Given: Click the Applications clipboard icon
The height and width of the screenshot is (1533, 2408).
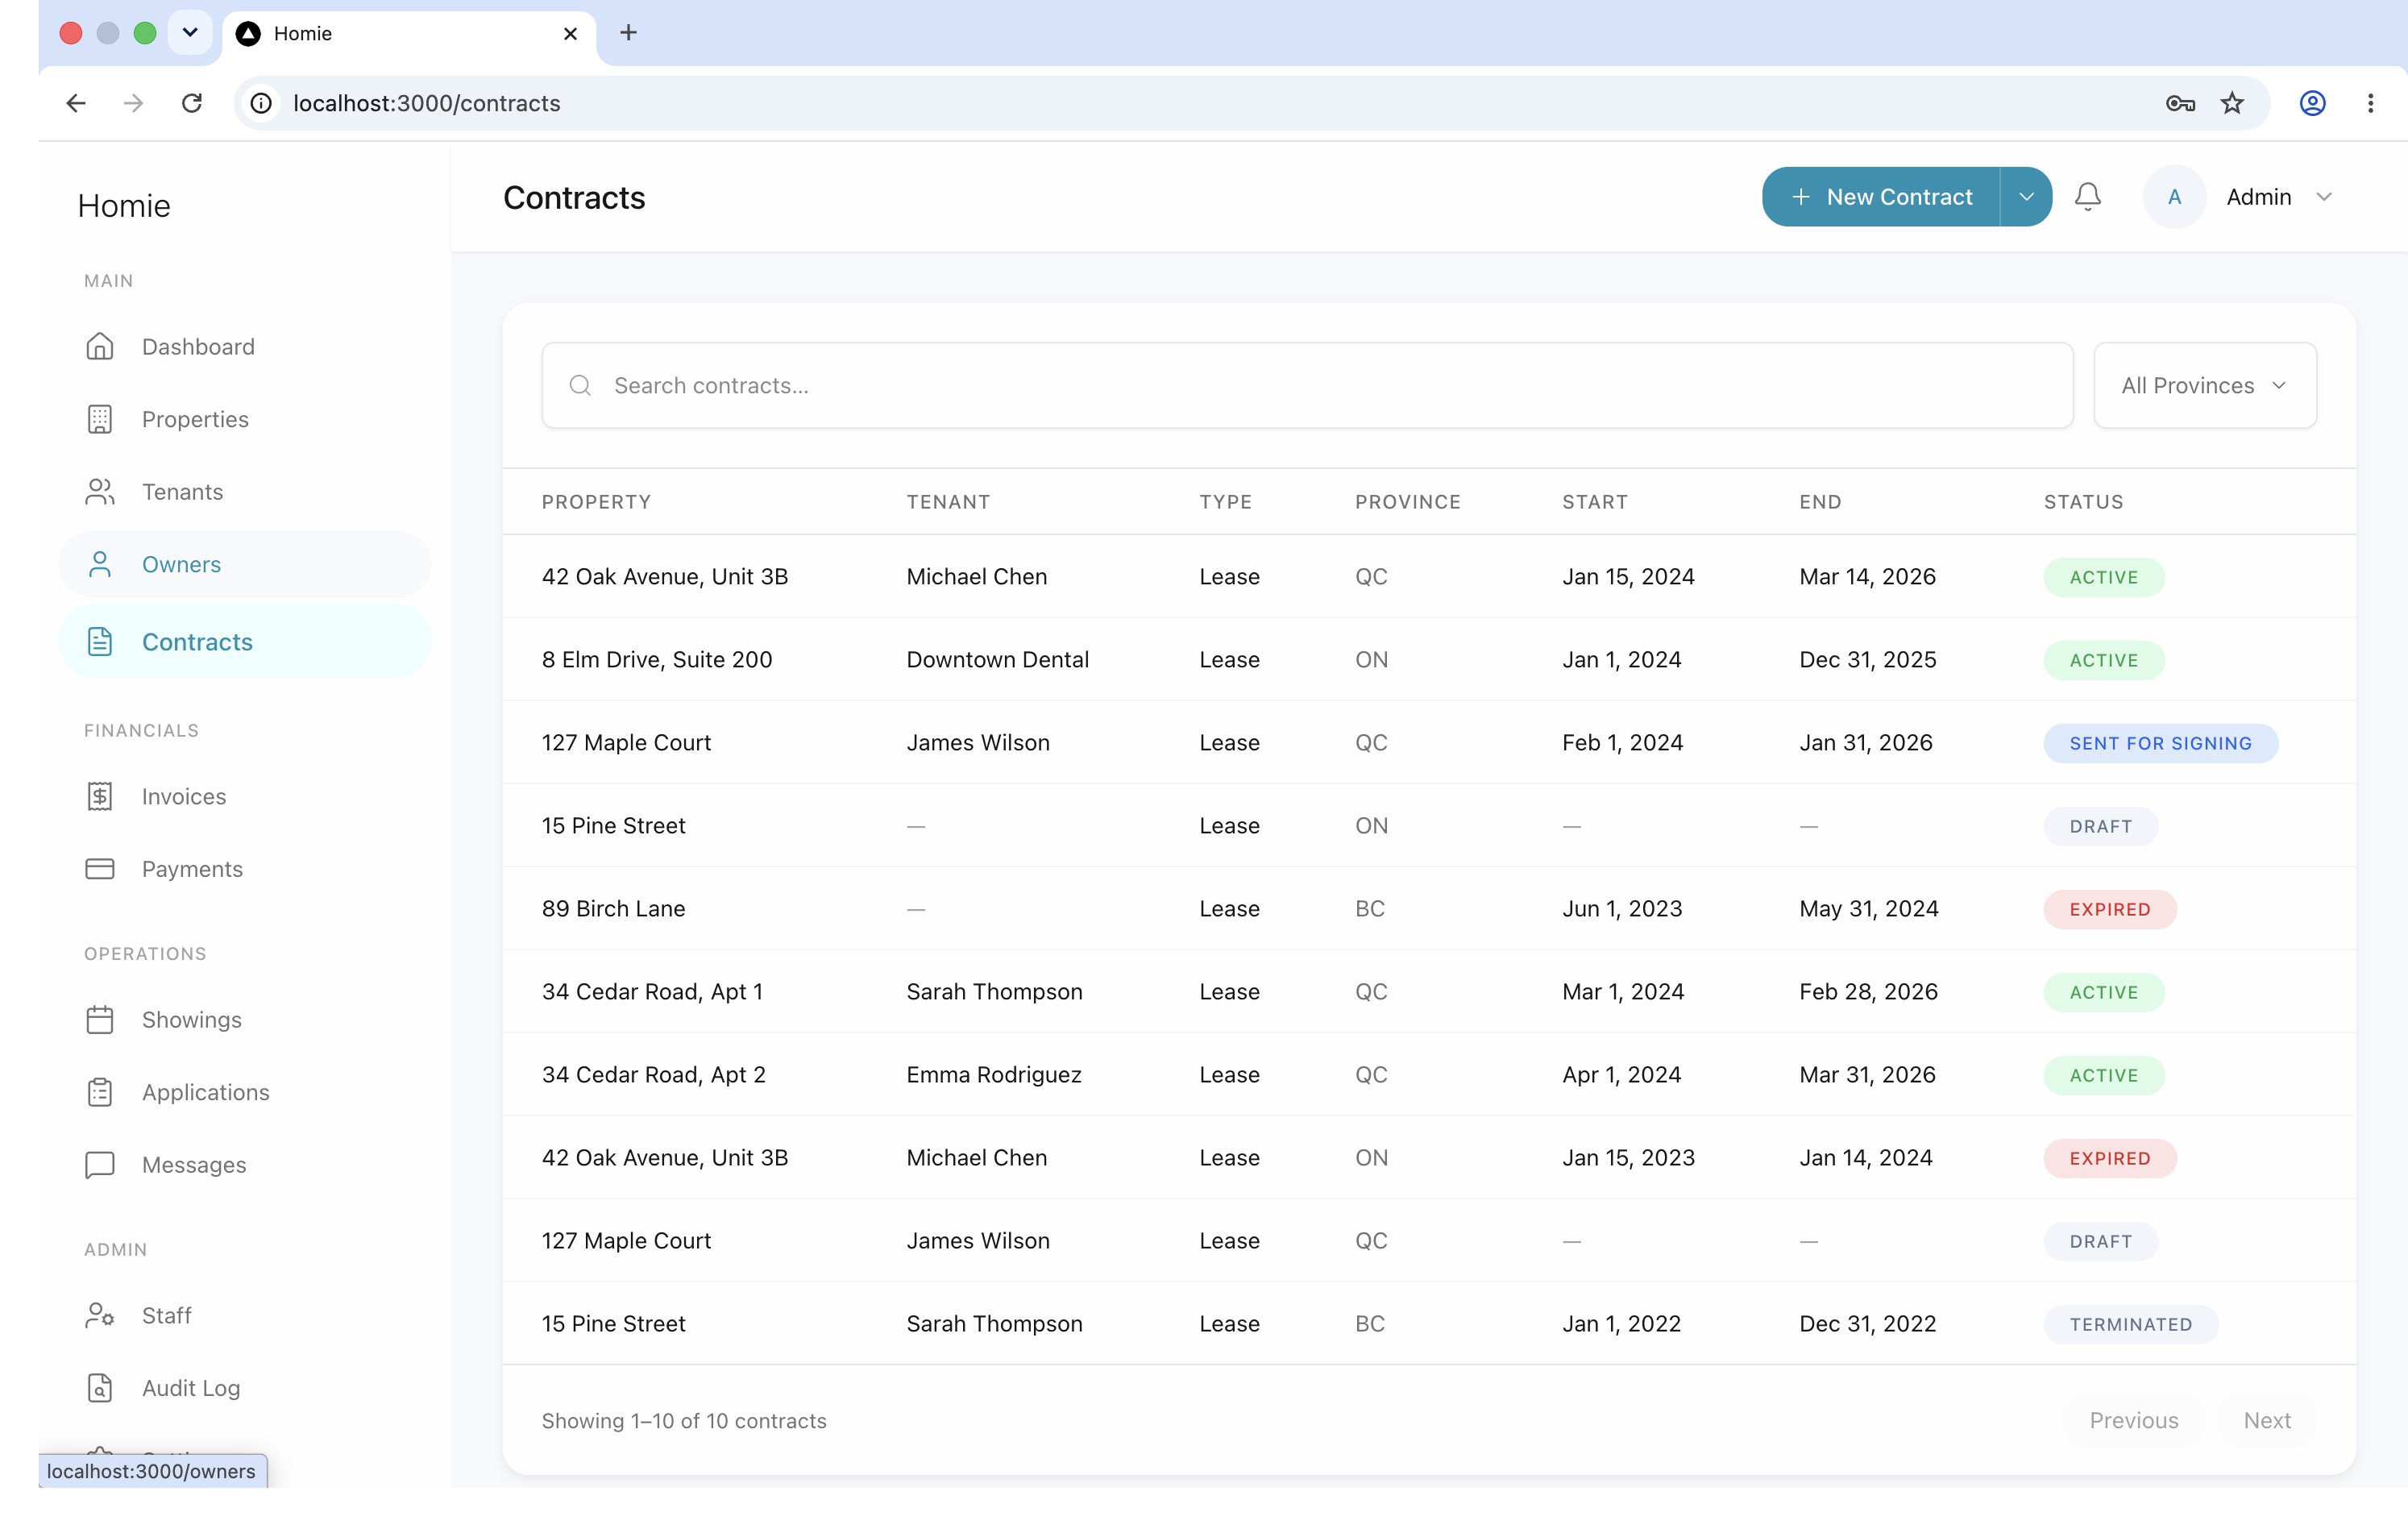Looking at the screenshot, I should (100, 1091).
